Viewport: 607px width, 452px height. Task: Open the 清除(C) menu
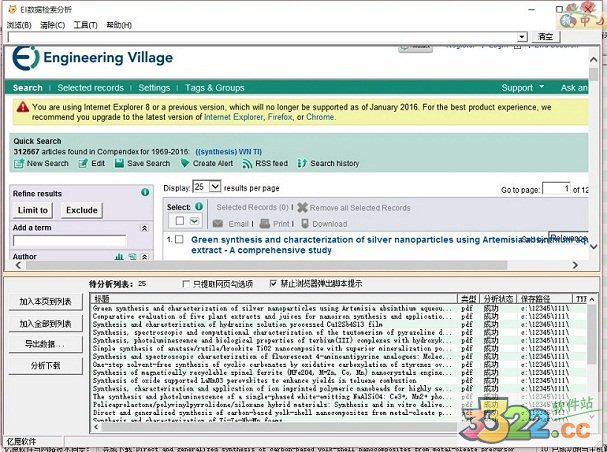pos(52,25)
